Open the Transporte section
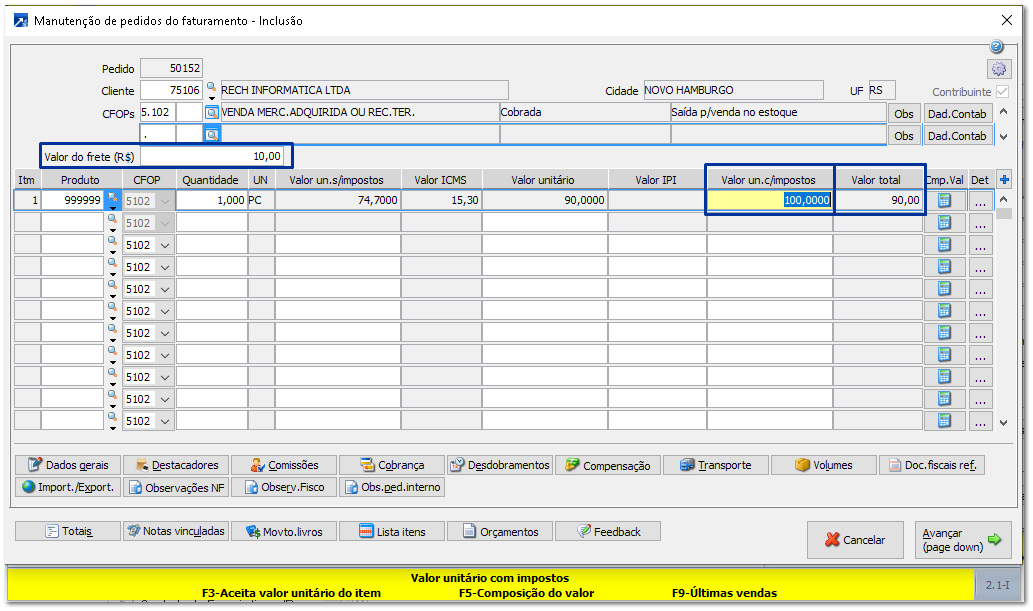1033x611 pixels. (x=717, y=465)
